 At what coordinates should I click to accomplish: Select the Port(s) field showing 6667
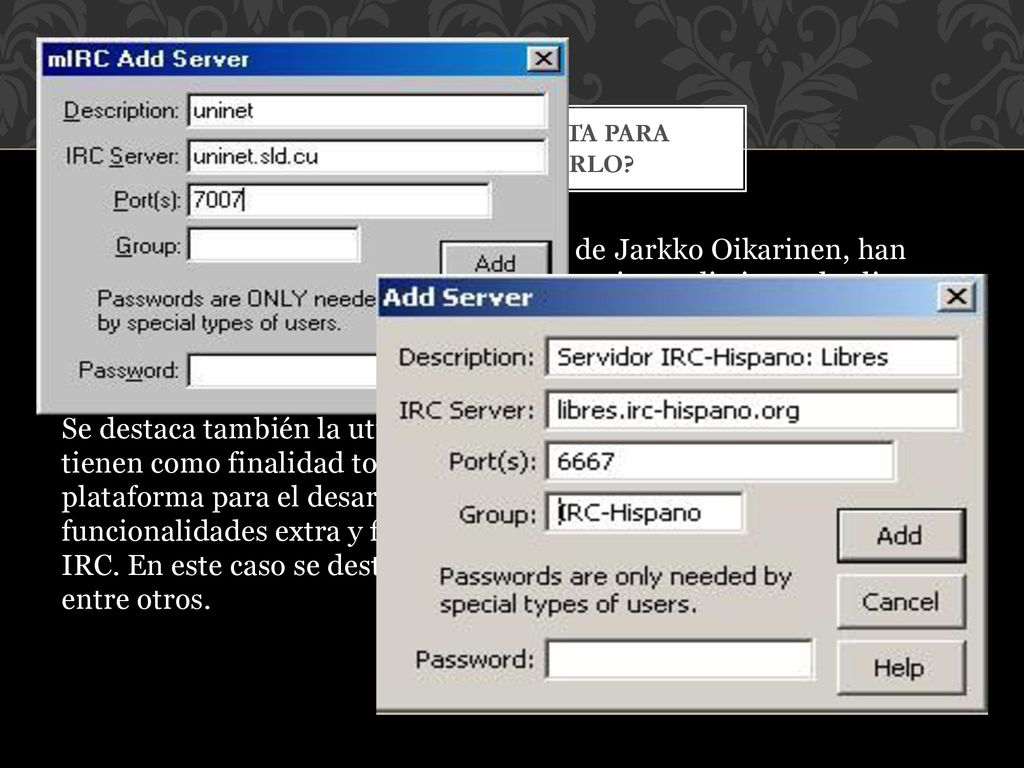point(720,461)
